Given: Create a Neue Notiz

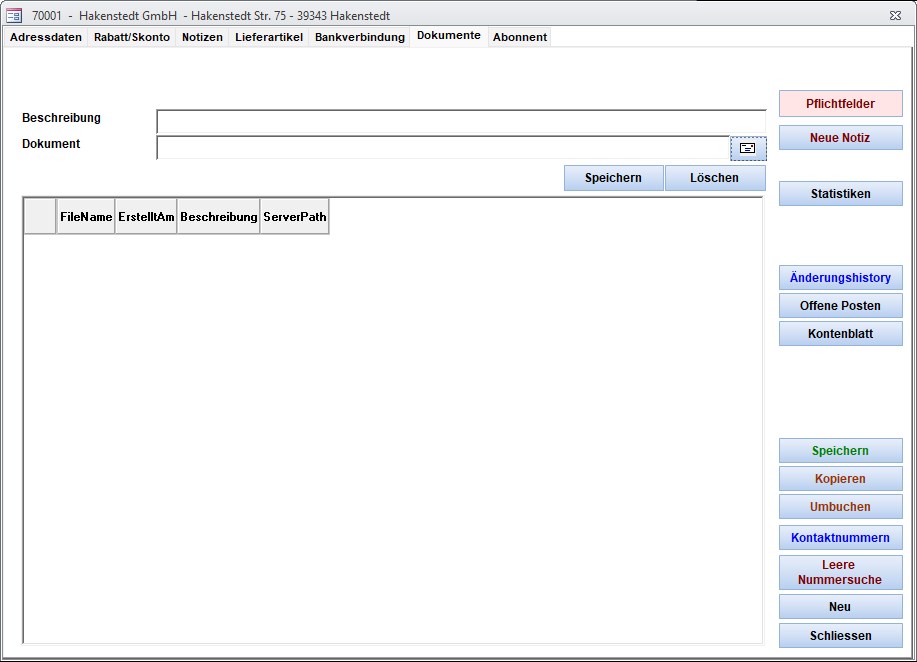Looking at the screenshot, I should (840, 138).
